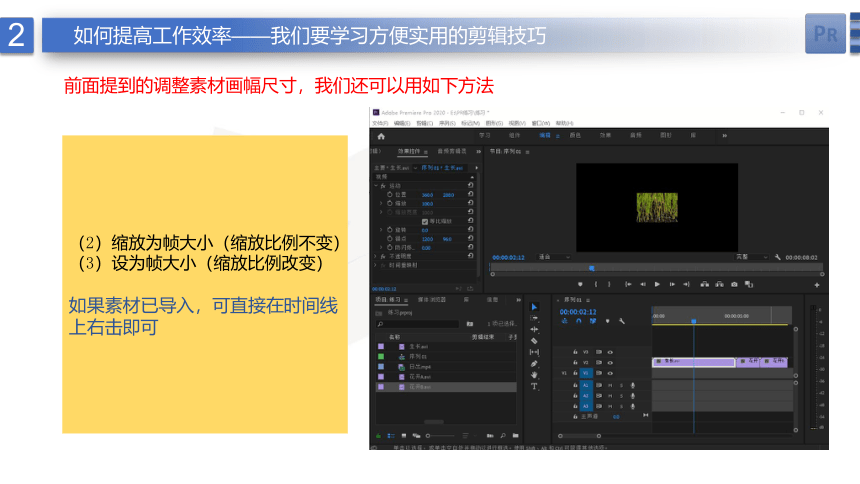This screenshot has height=484, width=860.
Task: Click the Mark Out bracket button
Action: [609, 284]
